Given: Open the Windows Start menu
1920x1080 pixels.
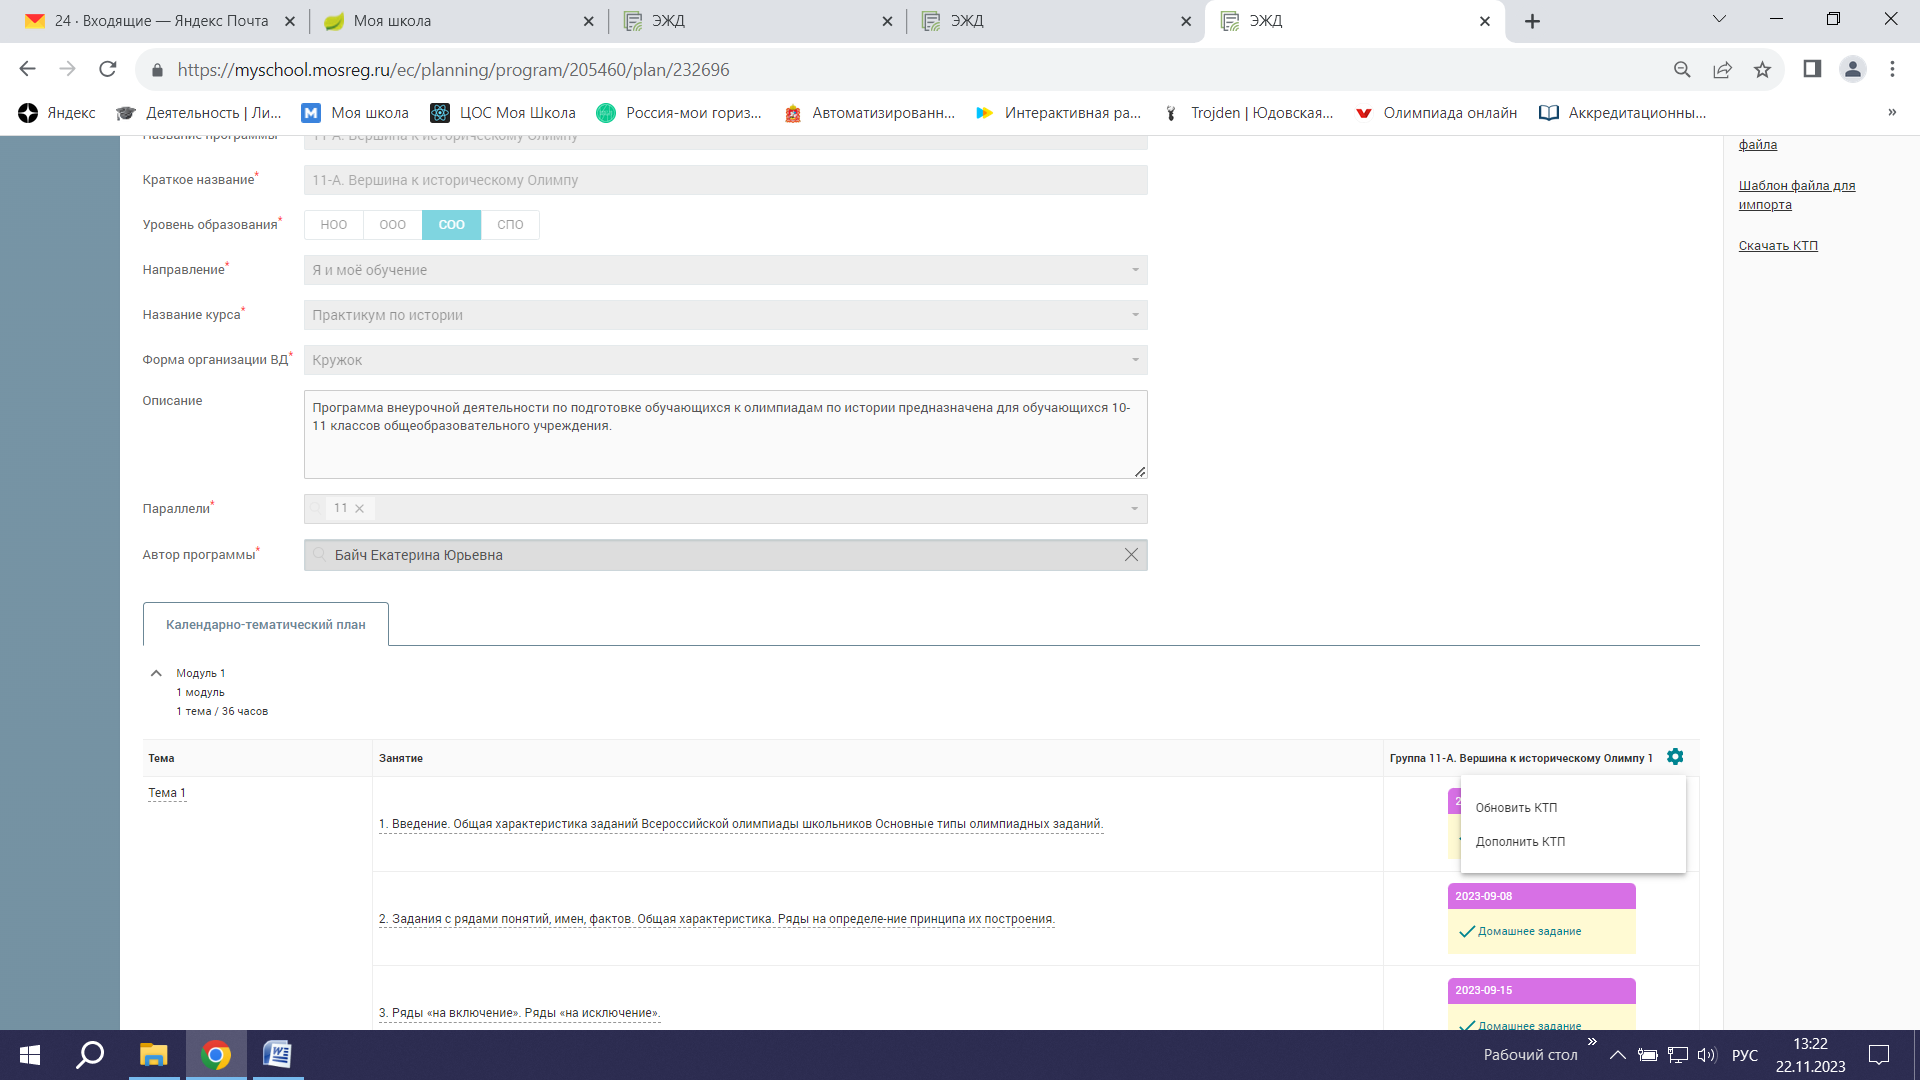Looking at the screenshot, I should click(30, 1055).
